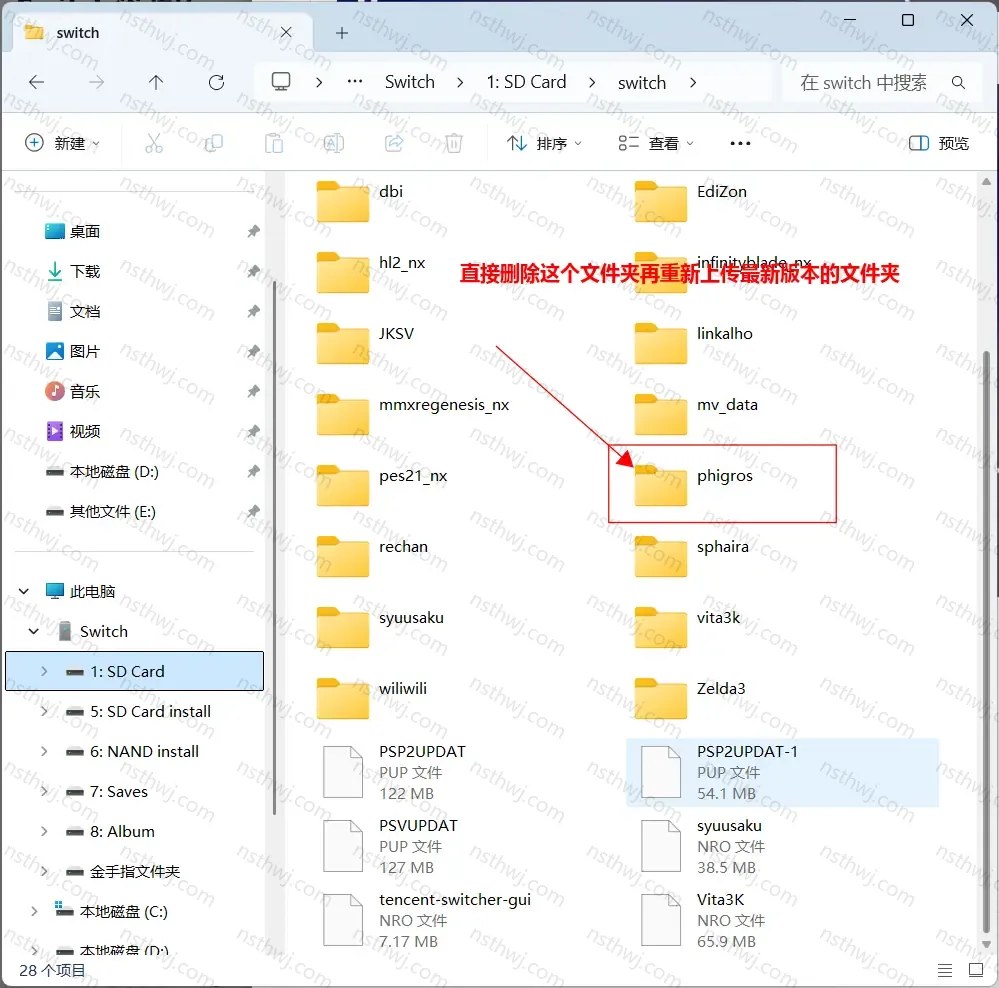Click the Cut scissors icon
This screenshot has height=988, width=999.
154,143
